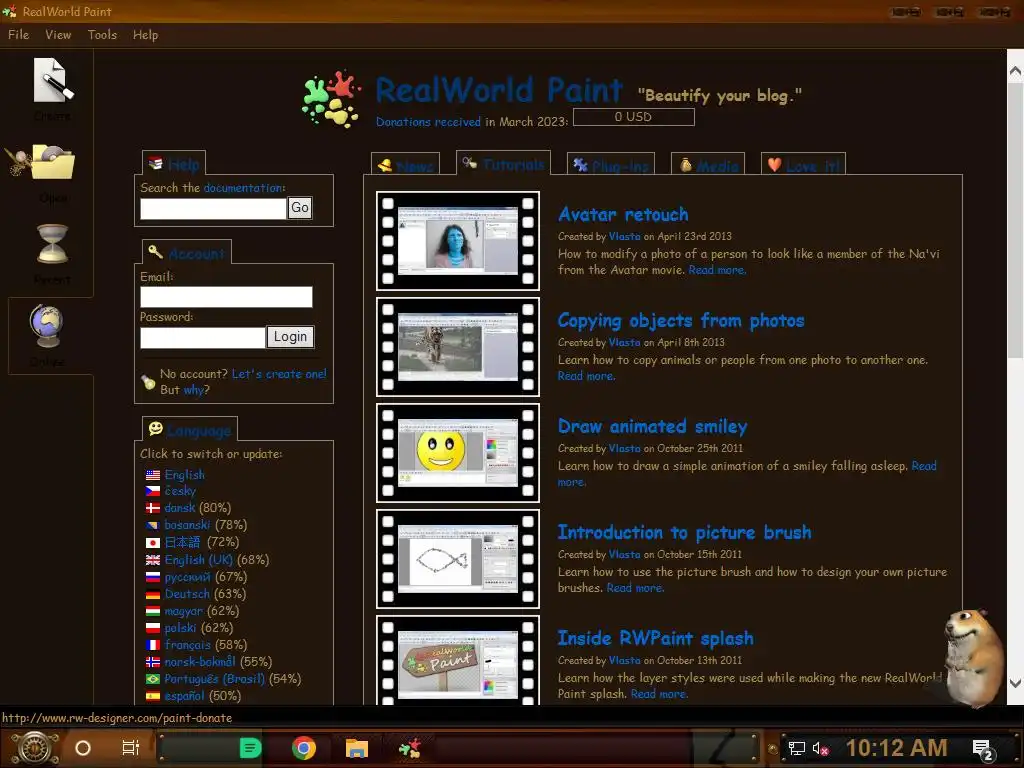Open the tiger photo tutorial thumbnail
Viewport: 1024px width, 768px height.
point(458,347)
